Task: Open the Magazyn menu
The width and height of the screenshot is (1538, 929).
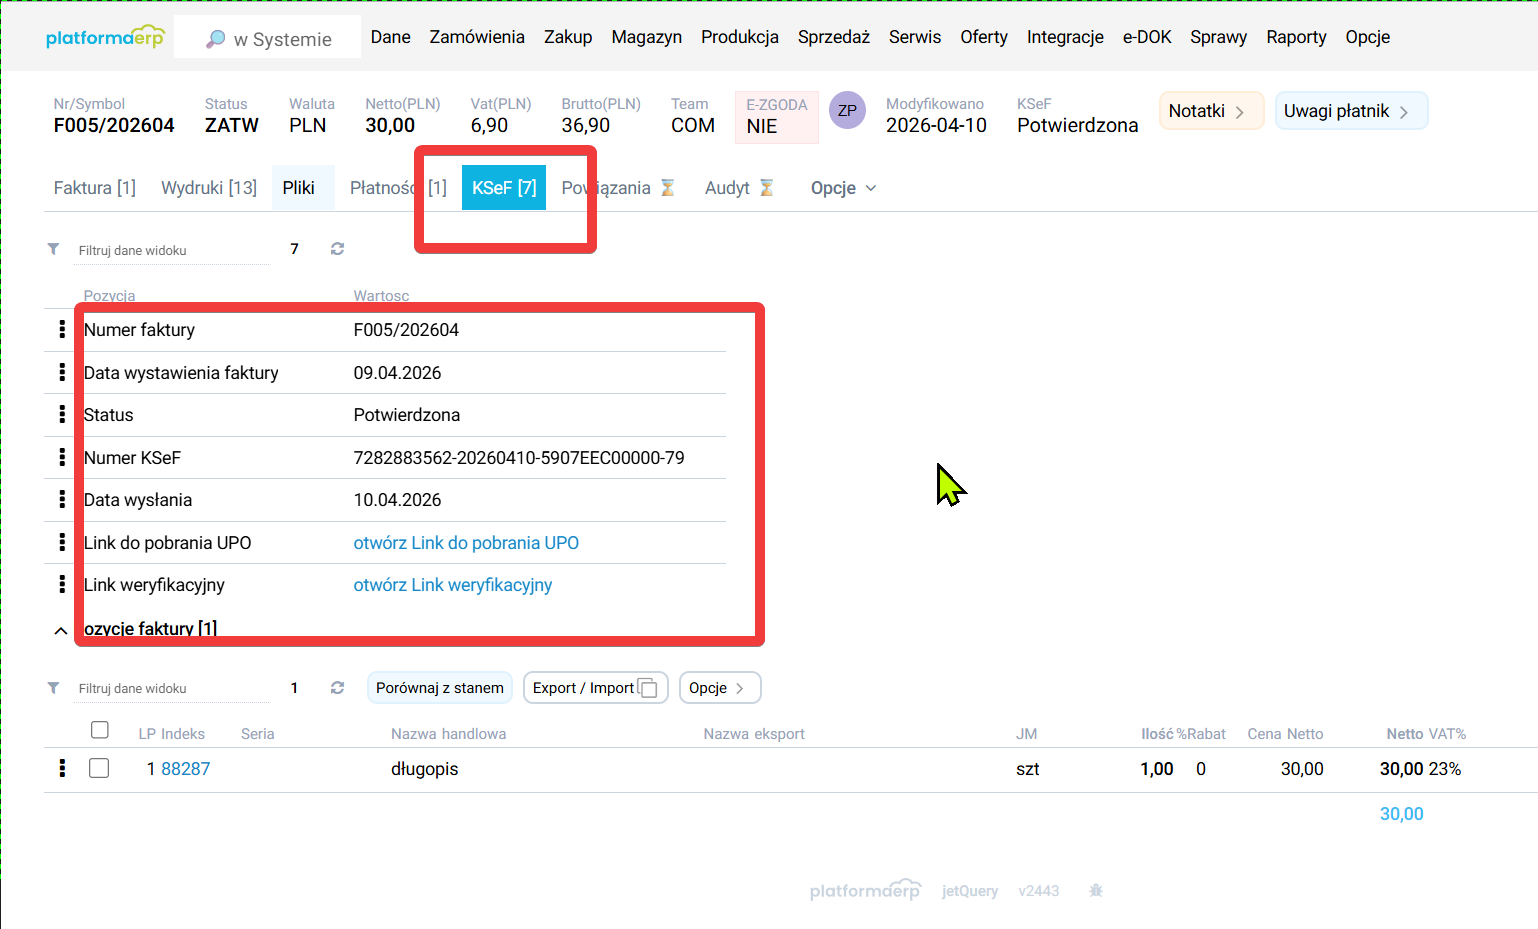Action: tap(646, 37)
